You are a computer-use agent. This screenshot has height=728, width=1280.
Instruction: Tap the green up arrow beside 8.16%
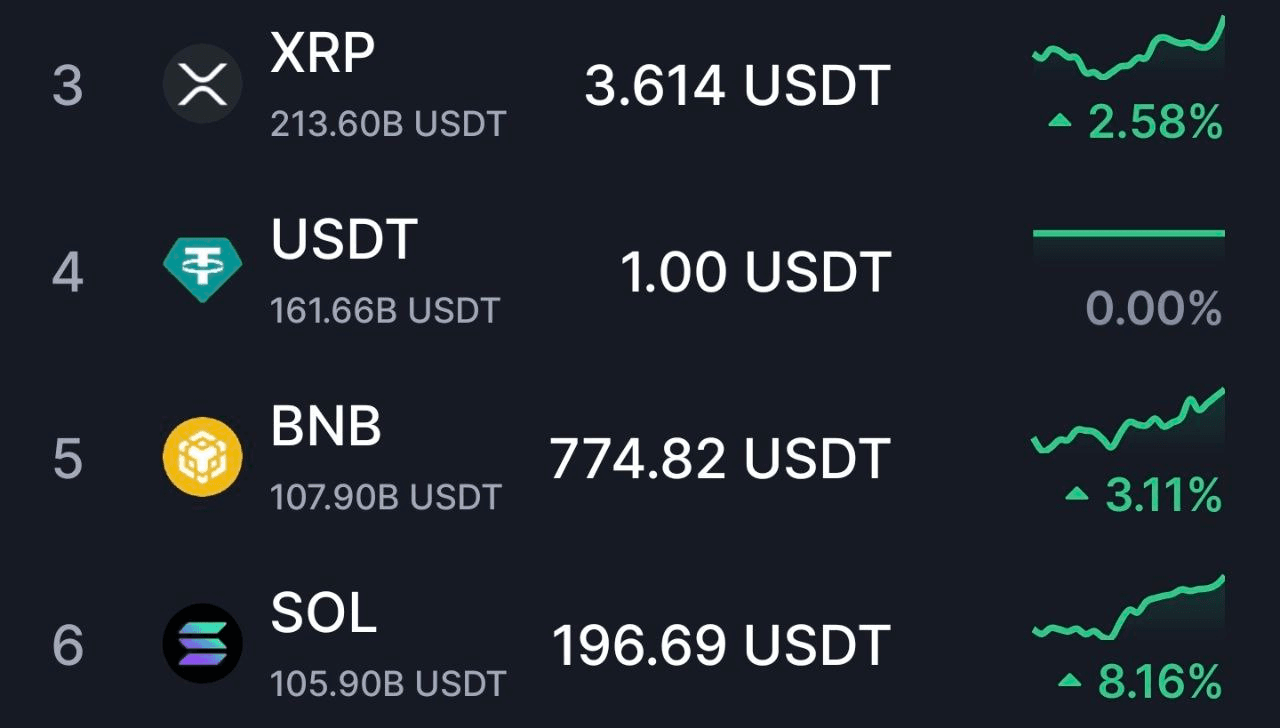pyautogui.click(x=1070, y=681)
